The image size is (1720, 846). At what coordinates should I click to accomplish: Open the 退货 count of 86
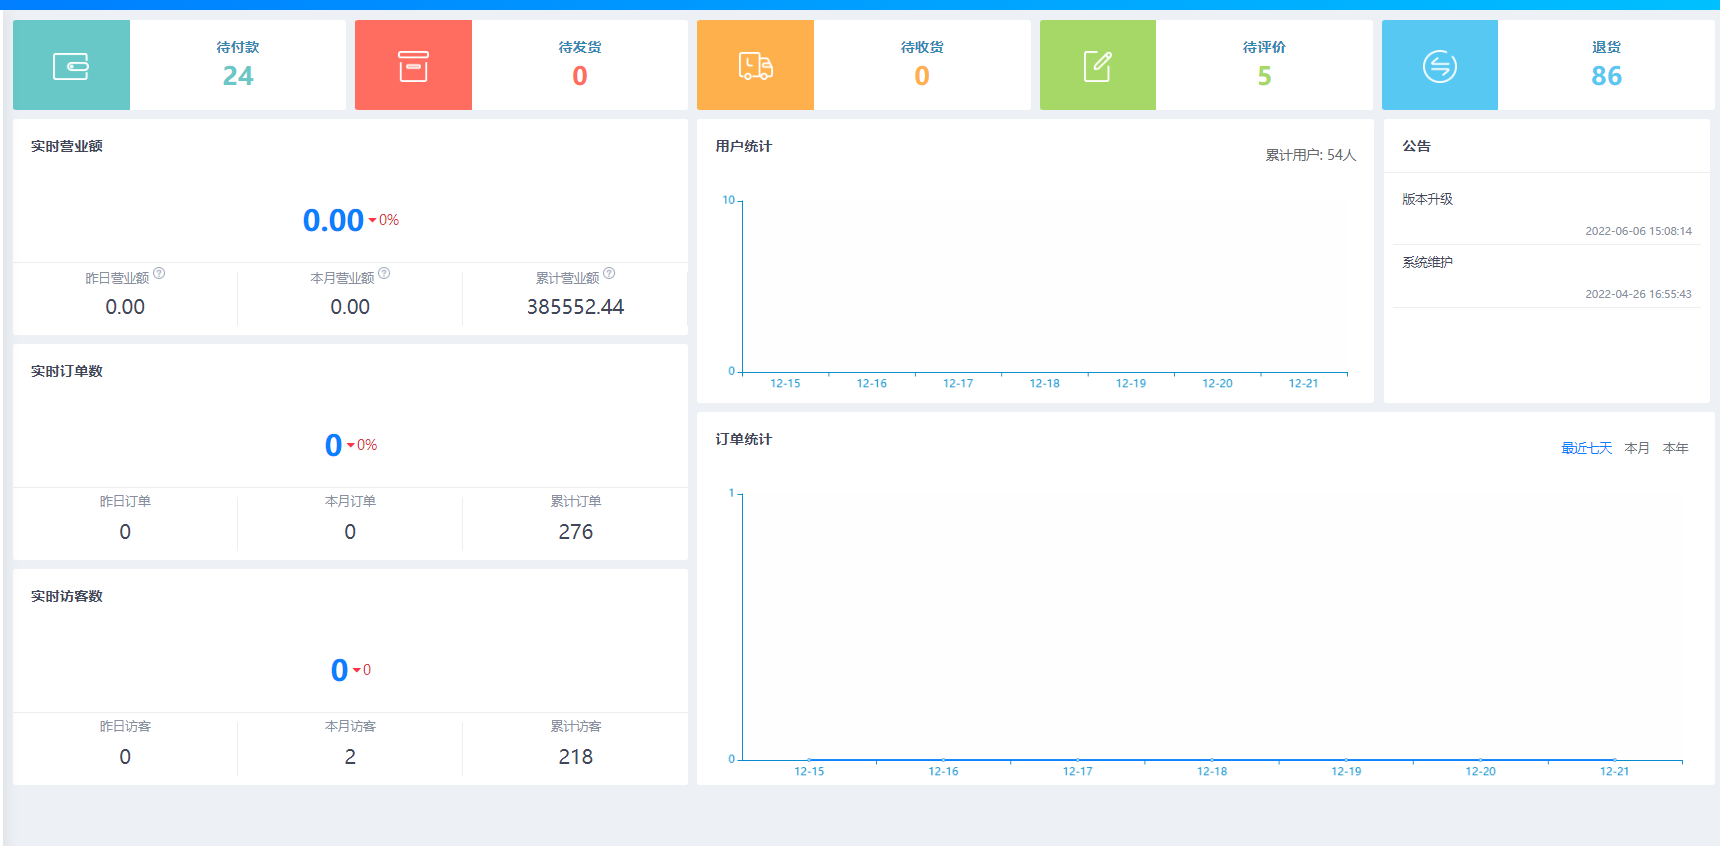click(x=1606, y=76)
